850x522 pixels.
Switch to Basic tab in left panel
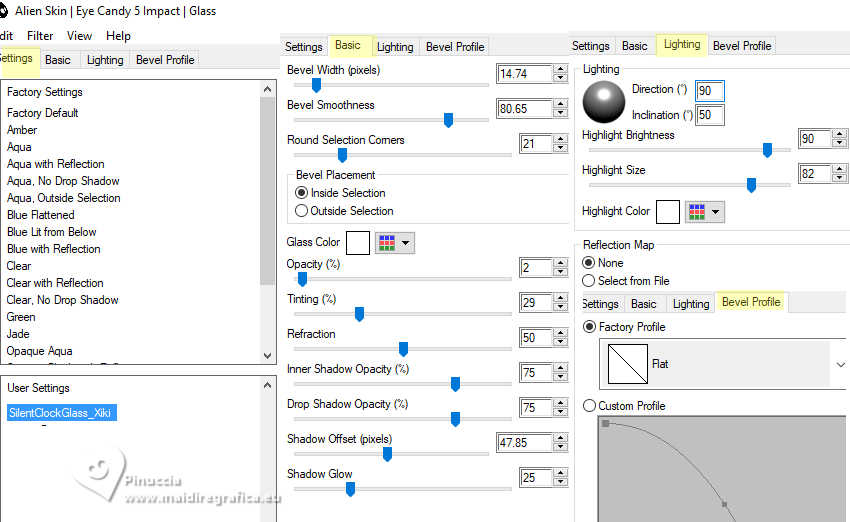pos(58,60)
